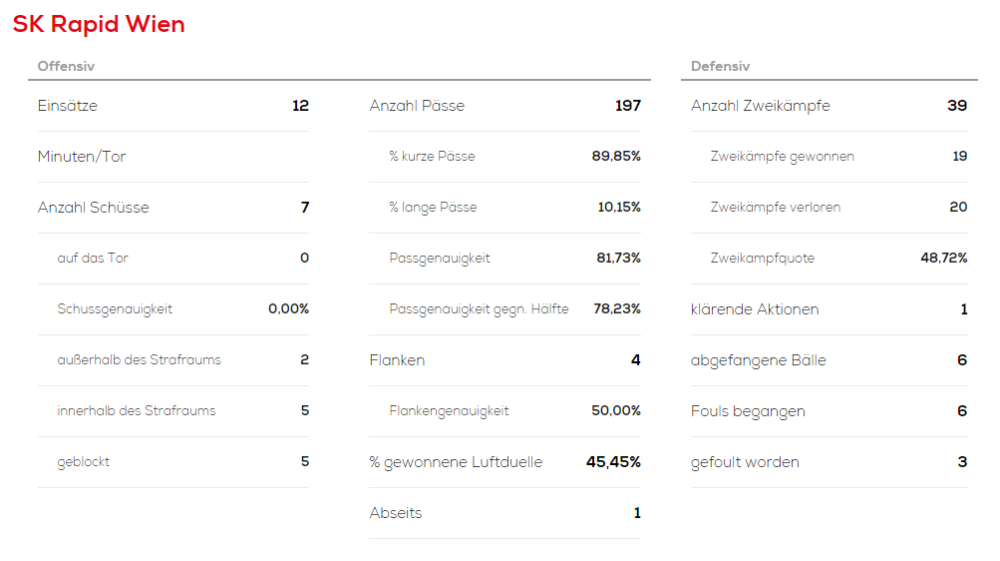Click the SK Rapid Wien team title

[99, 25]
